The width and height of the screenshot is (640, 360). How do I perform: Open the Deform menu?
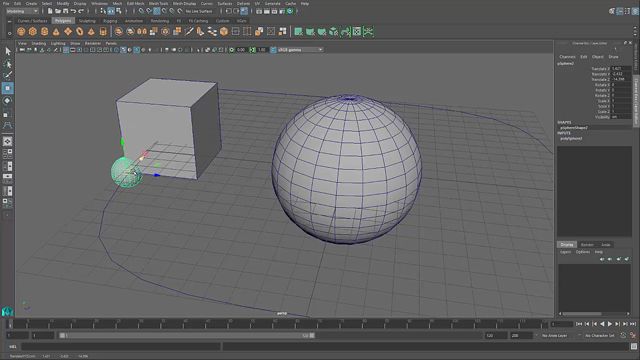pyautogui.click(x=243, y=3)
